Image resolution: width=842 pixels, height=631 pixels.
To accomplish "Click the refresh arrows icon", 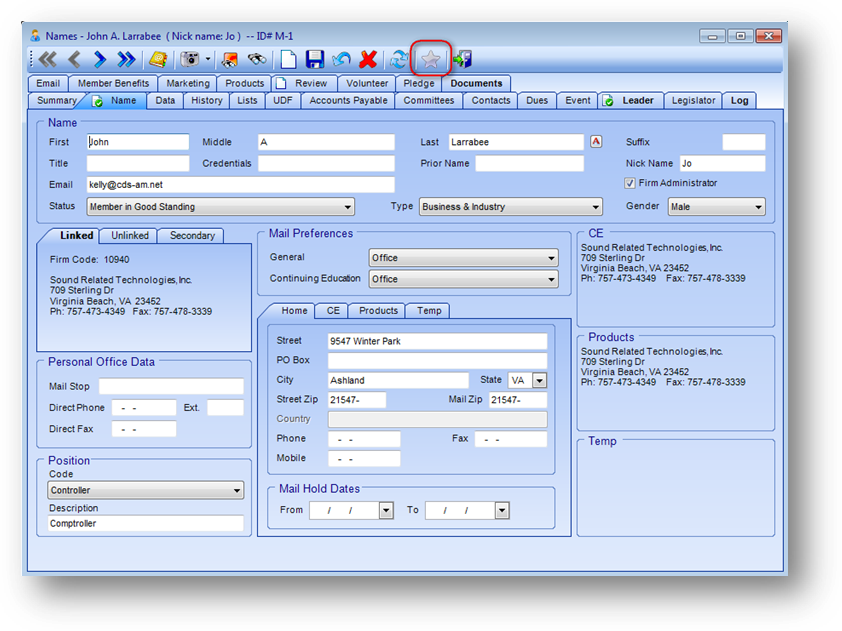I will (x=398, y=60).
